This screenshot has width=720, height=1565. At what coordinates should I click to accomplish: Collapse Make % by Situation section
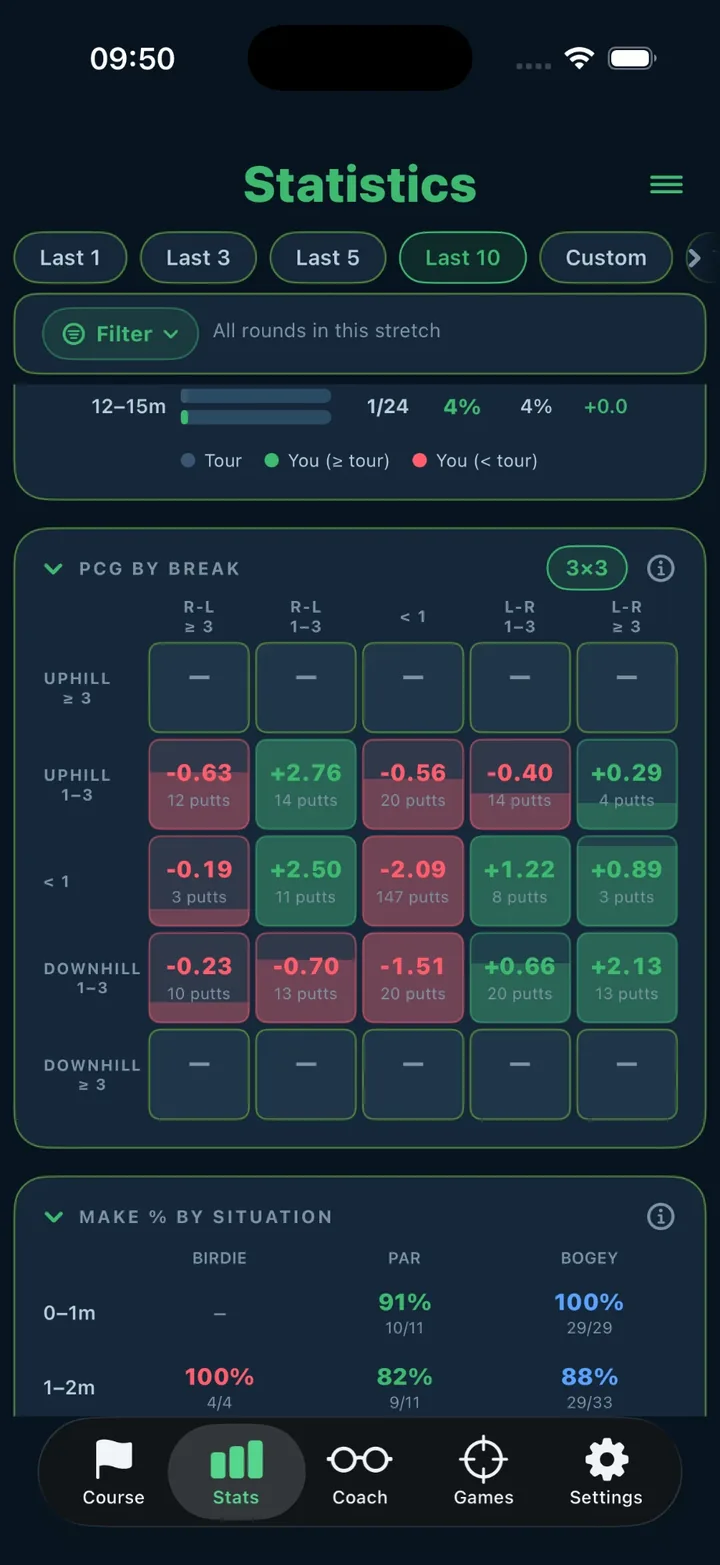[53, 1217]
